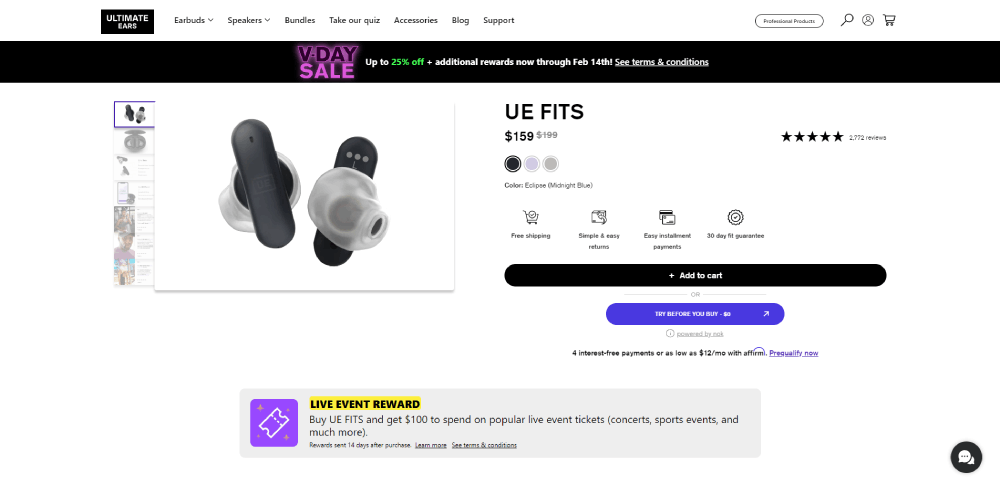Open the search icon in header
This screenshot has height=484, width=1000.
847,20
